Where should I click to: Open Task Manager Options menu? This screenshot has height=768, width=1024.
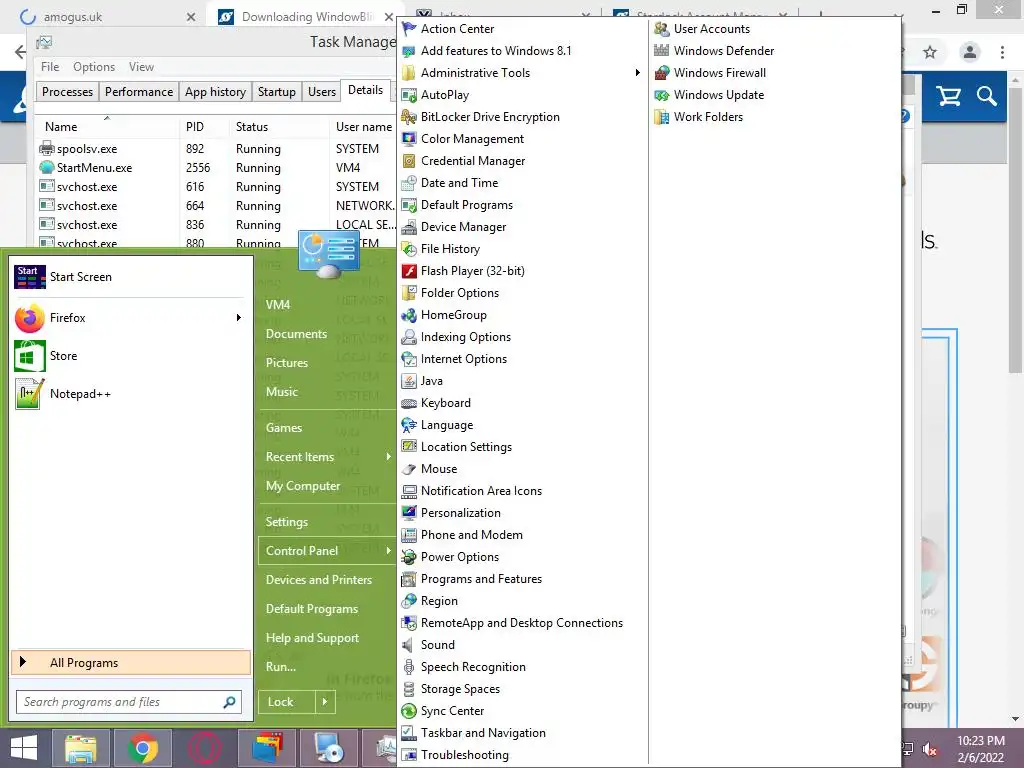[94, 67]
